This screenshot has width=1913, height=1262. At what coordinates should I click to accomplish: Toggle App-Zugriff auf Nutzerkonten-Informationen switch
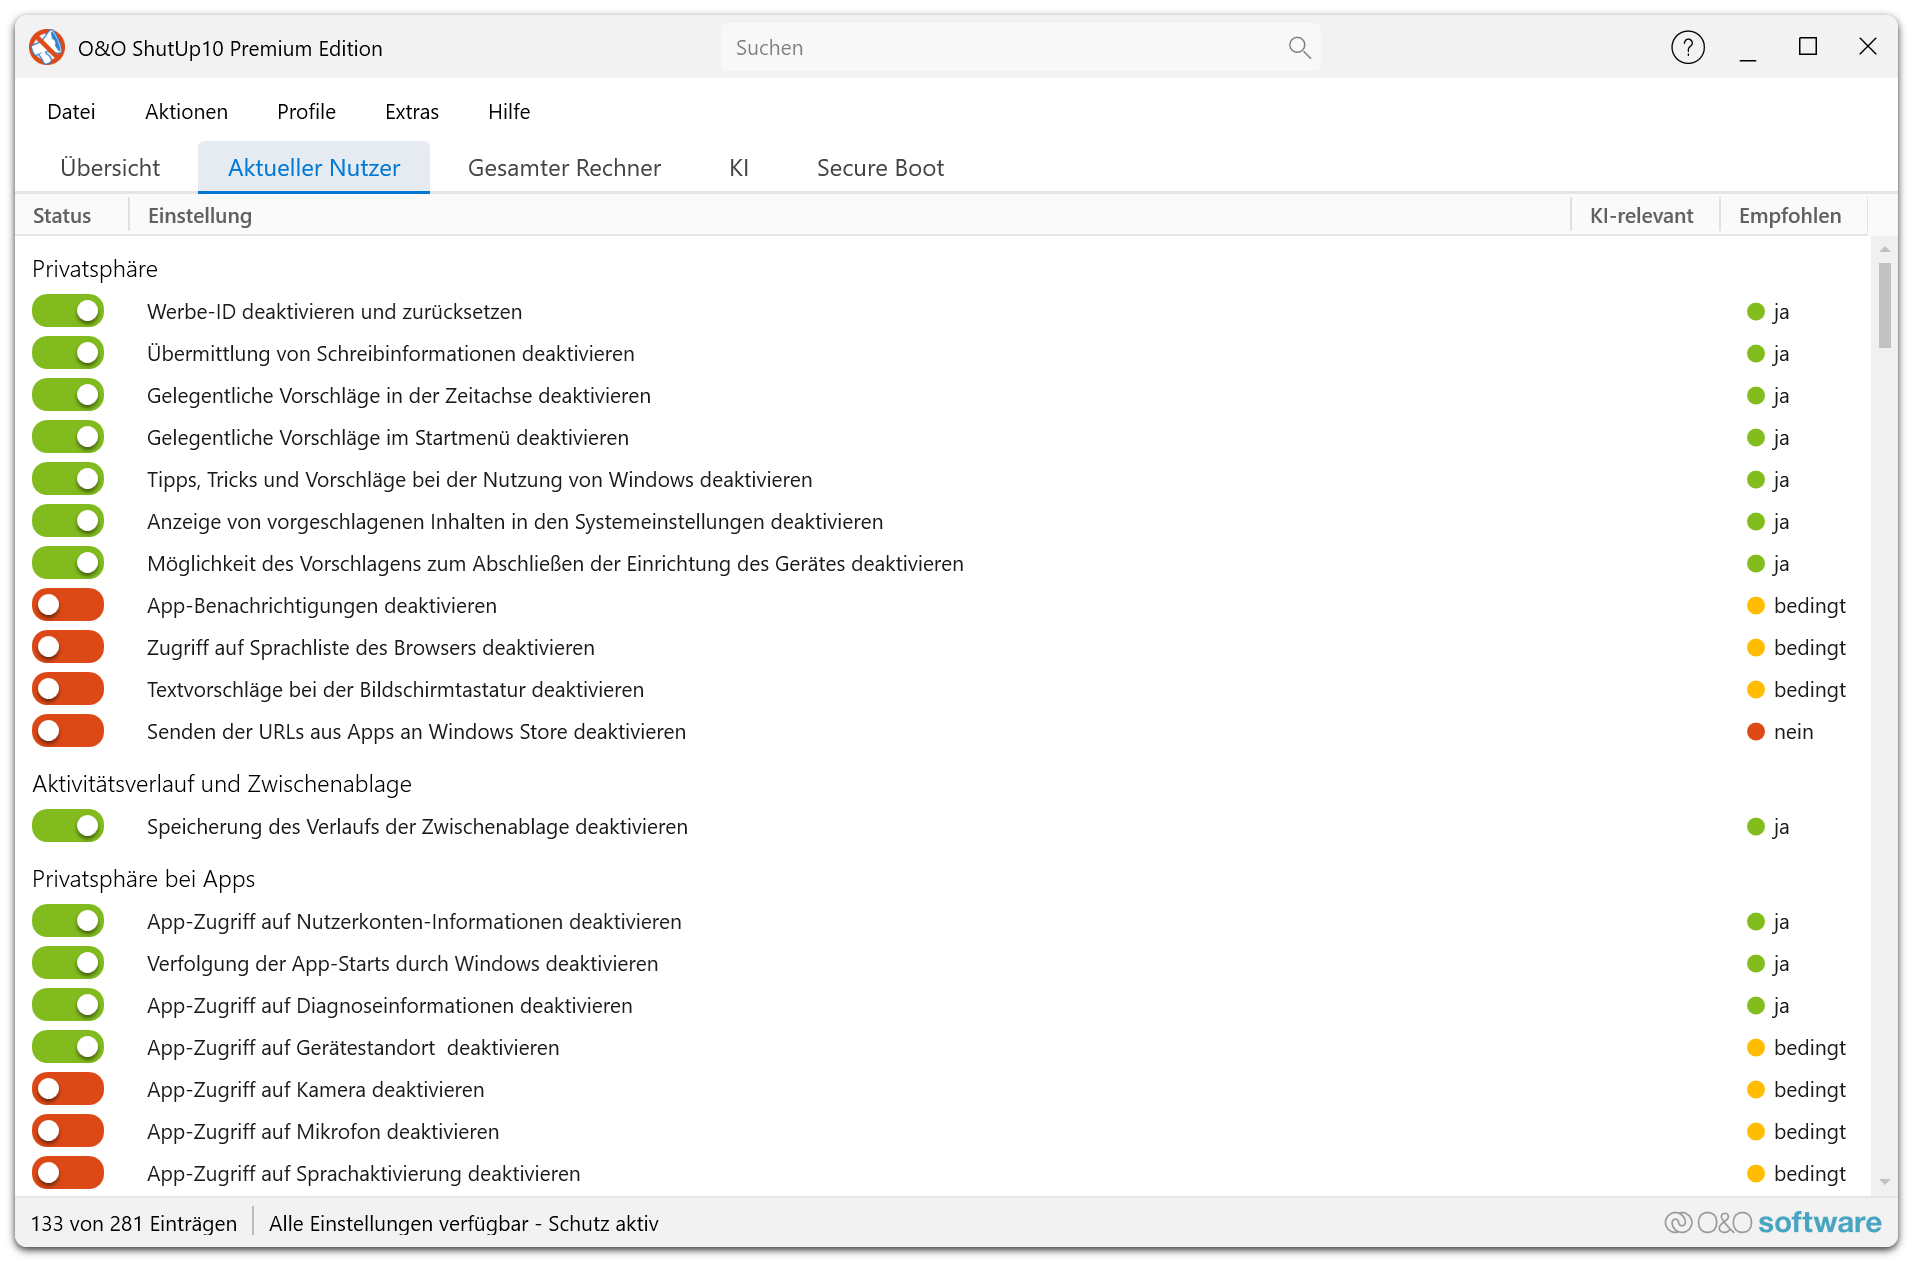tap(68, 922)
